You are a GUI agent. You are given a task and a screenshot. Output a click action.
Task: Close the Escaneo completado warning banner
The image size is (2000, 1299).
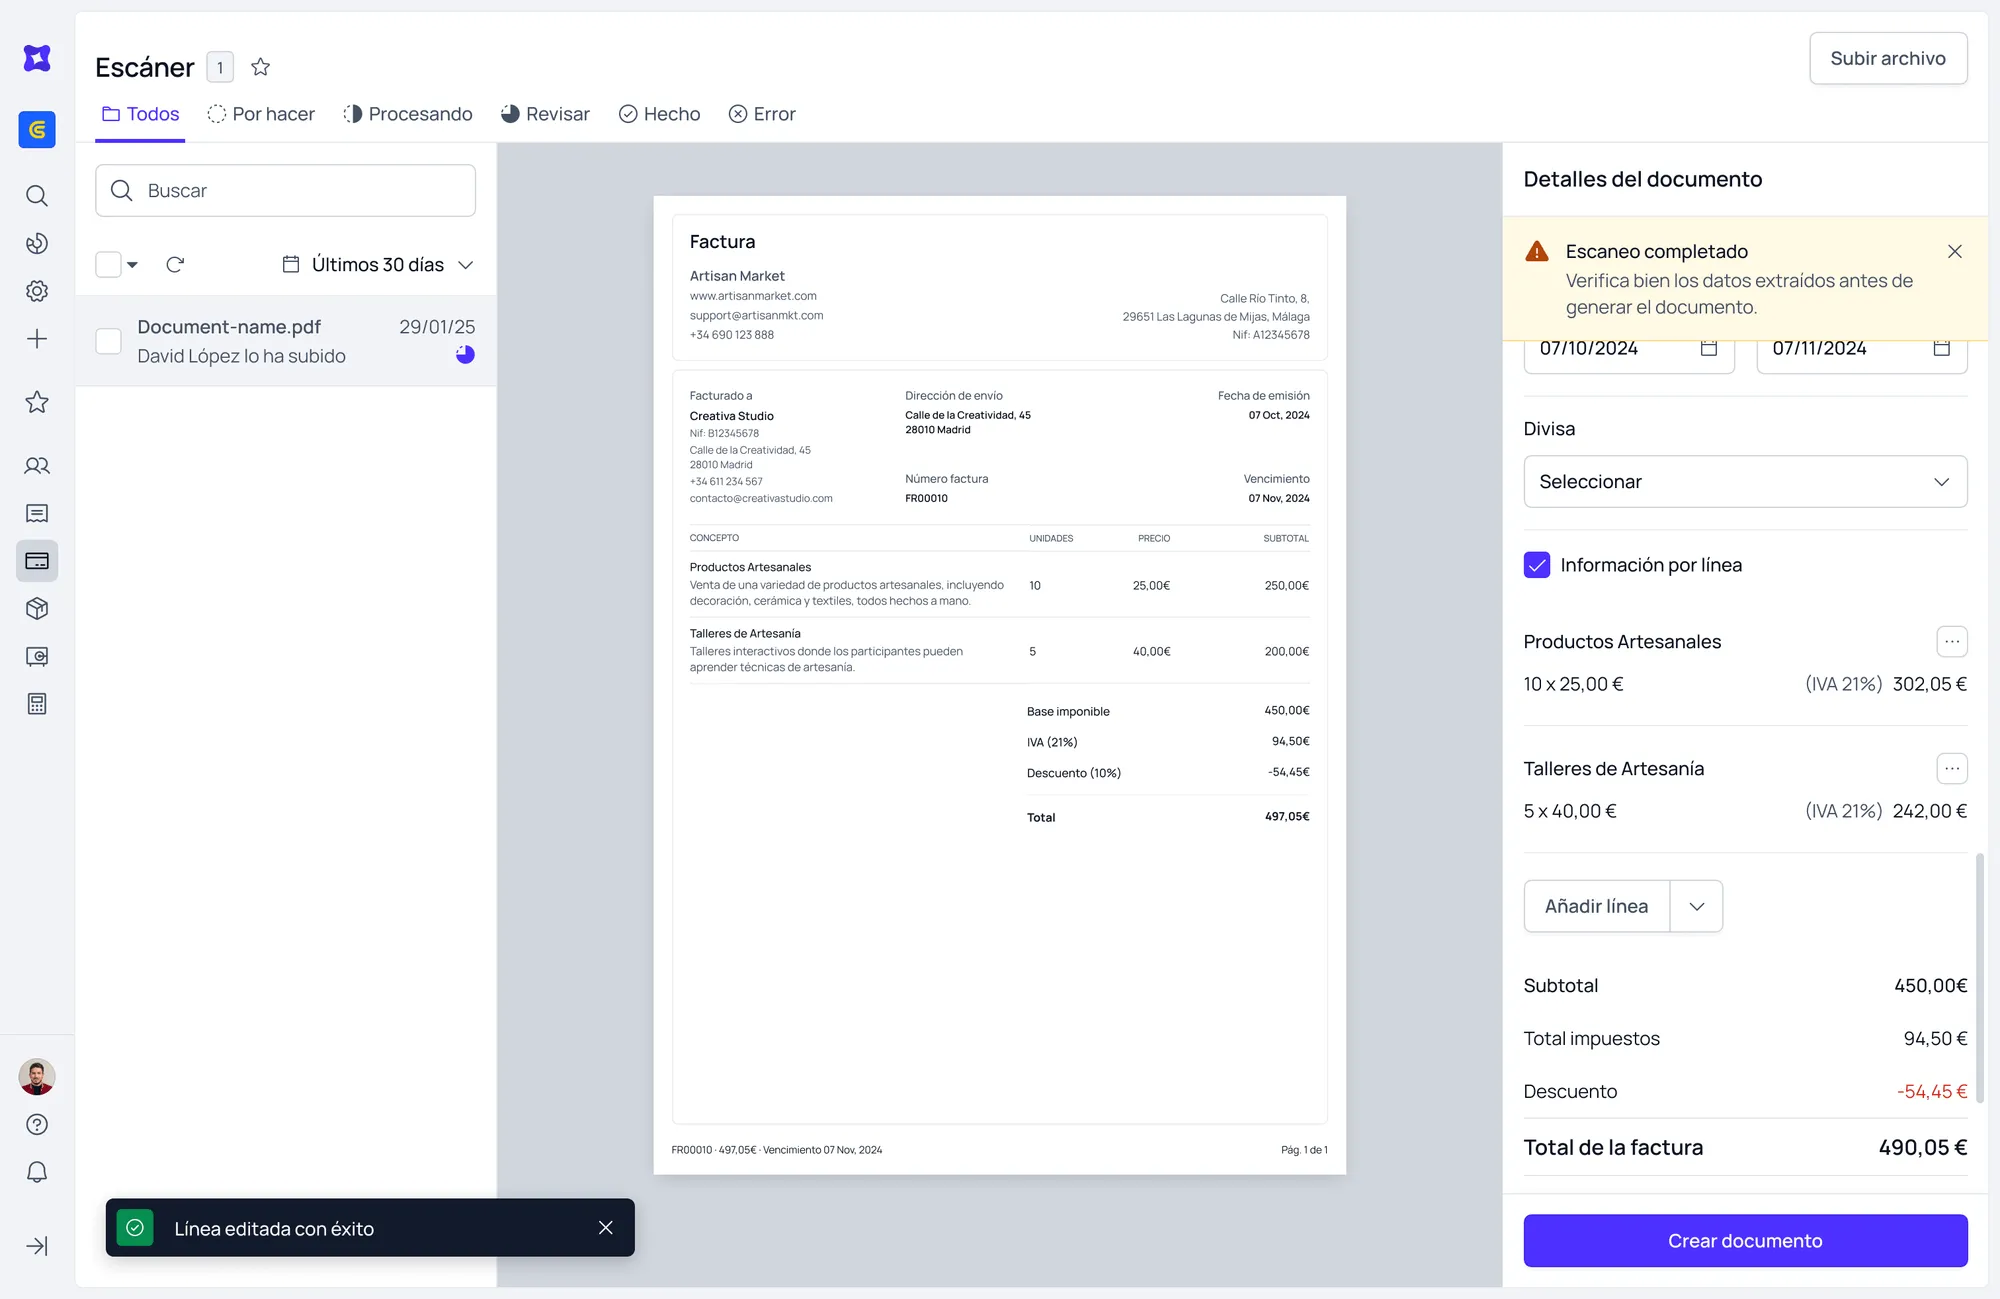coord(1955,252)
